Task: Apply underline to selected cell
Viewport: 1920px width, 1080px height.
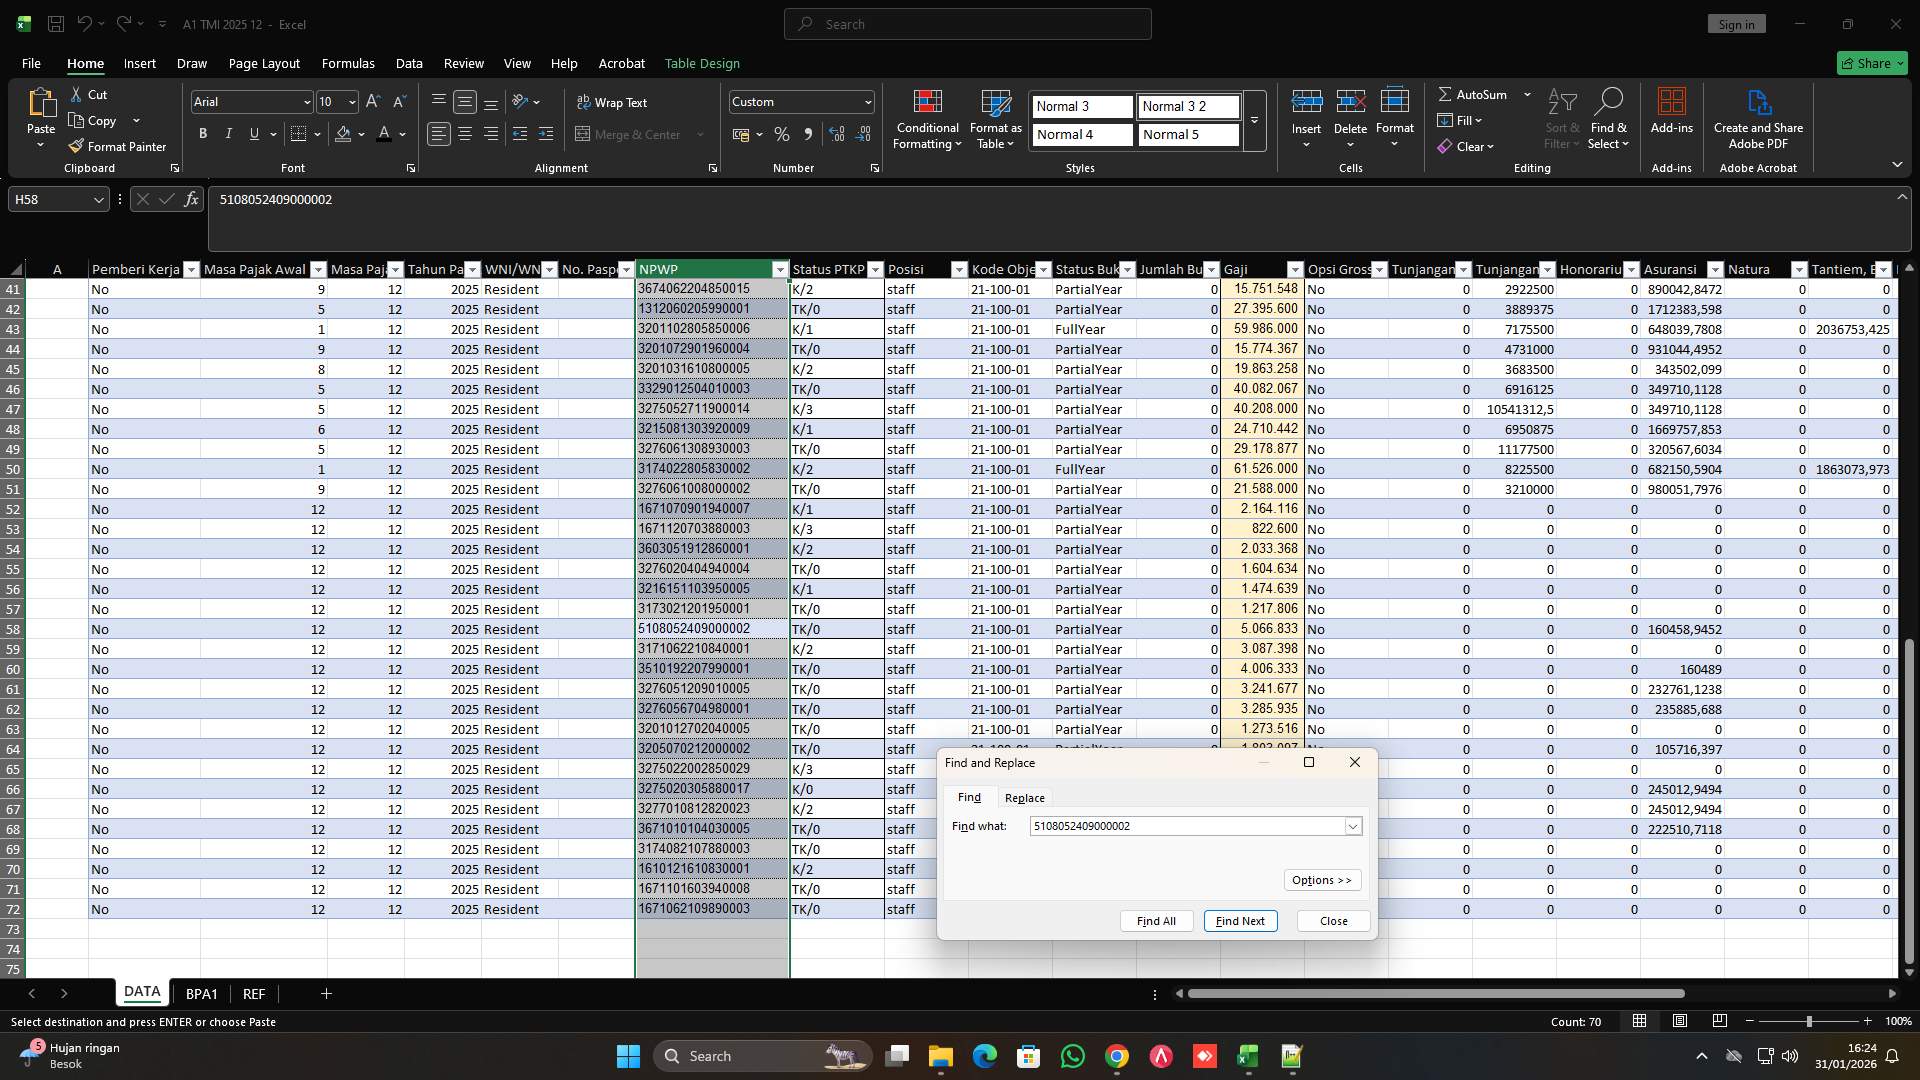Action: point(252,133)
